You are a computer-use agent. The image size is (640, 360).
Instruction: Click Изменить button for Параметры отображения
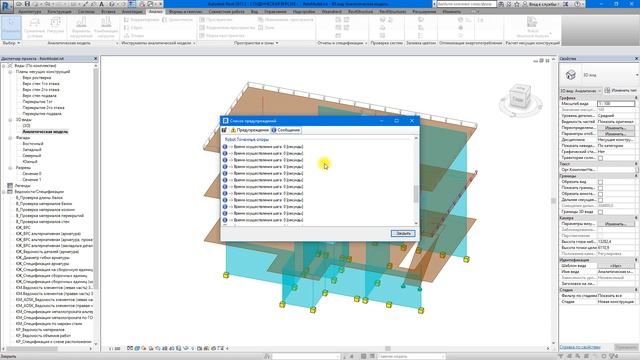tap(616, 134)
